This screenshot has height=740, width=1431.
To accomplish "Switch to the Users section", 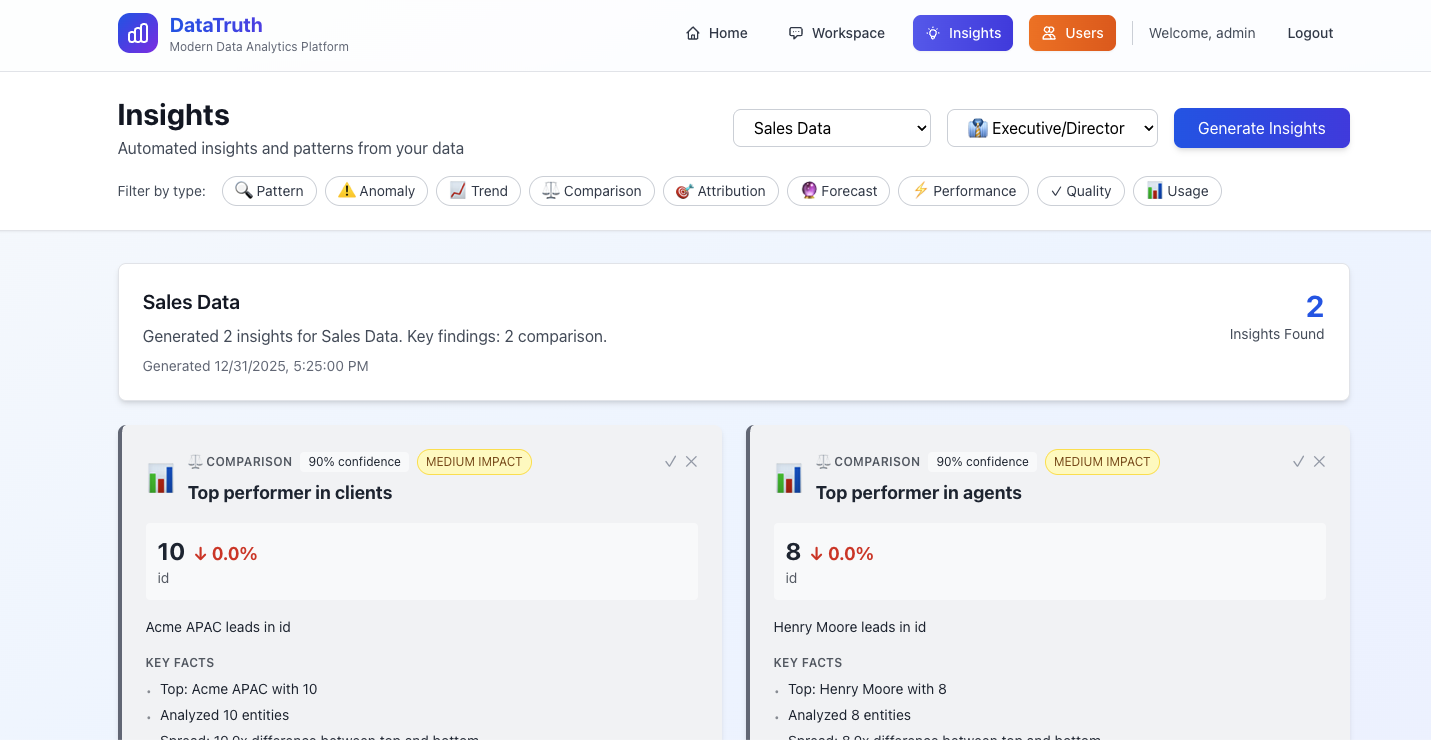I will tap(1072, 32).
